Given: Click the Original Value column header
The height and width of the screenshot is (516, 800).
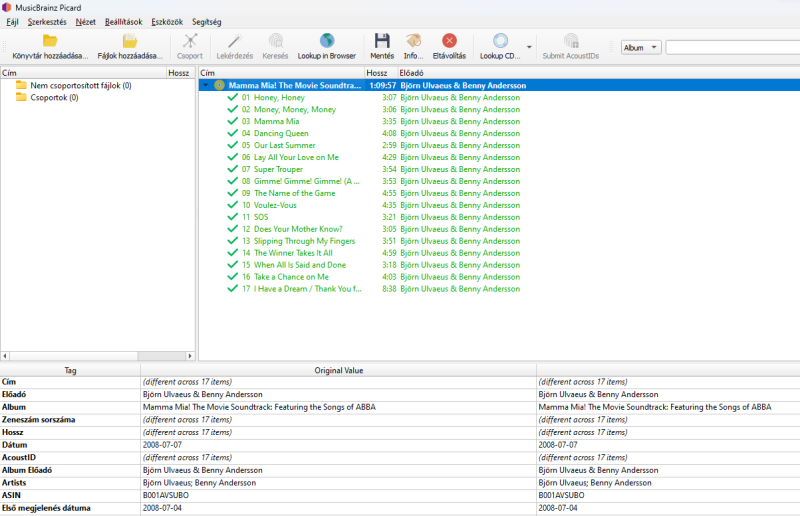Looking at the screenshot, I should [x=339, y=371].
